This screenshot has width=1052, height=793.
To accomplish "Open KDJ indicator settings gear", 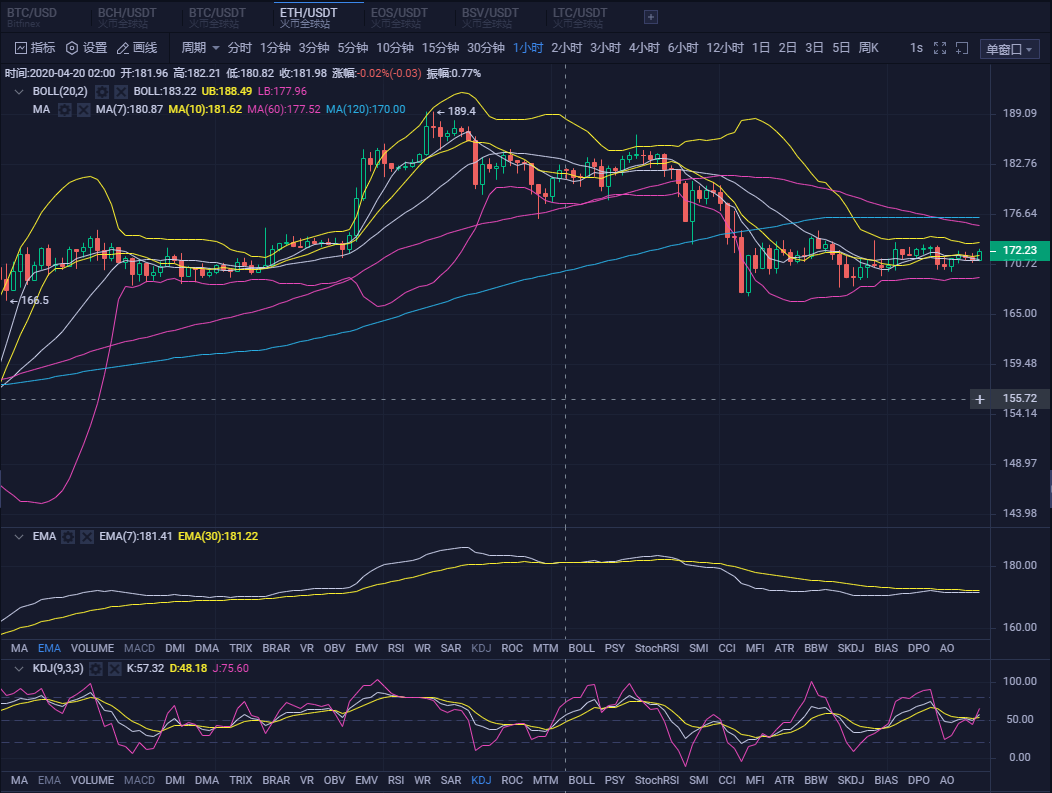I will click(x=97, y=668).
